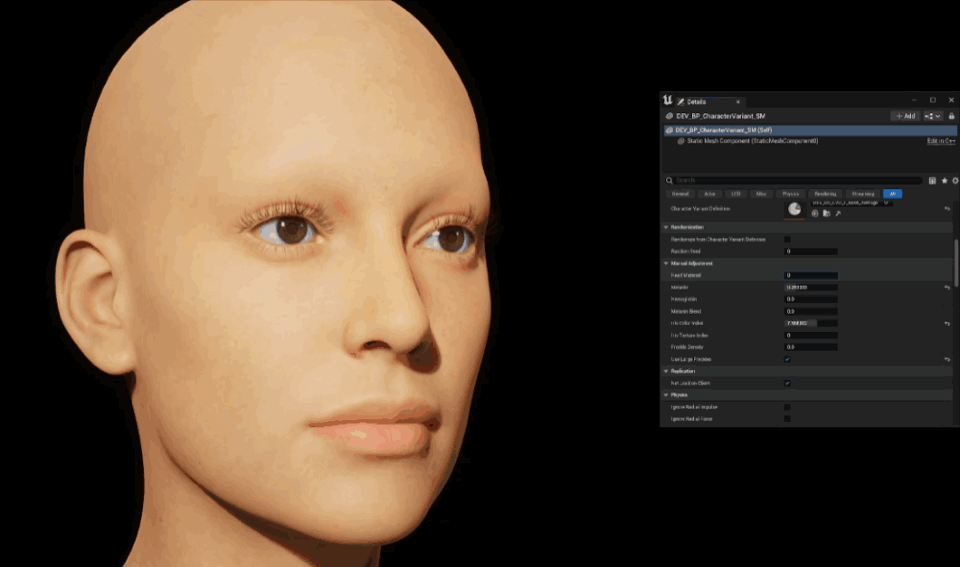Click the Unreal Engine logo icon

[667, 100]
